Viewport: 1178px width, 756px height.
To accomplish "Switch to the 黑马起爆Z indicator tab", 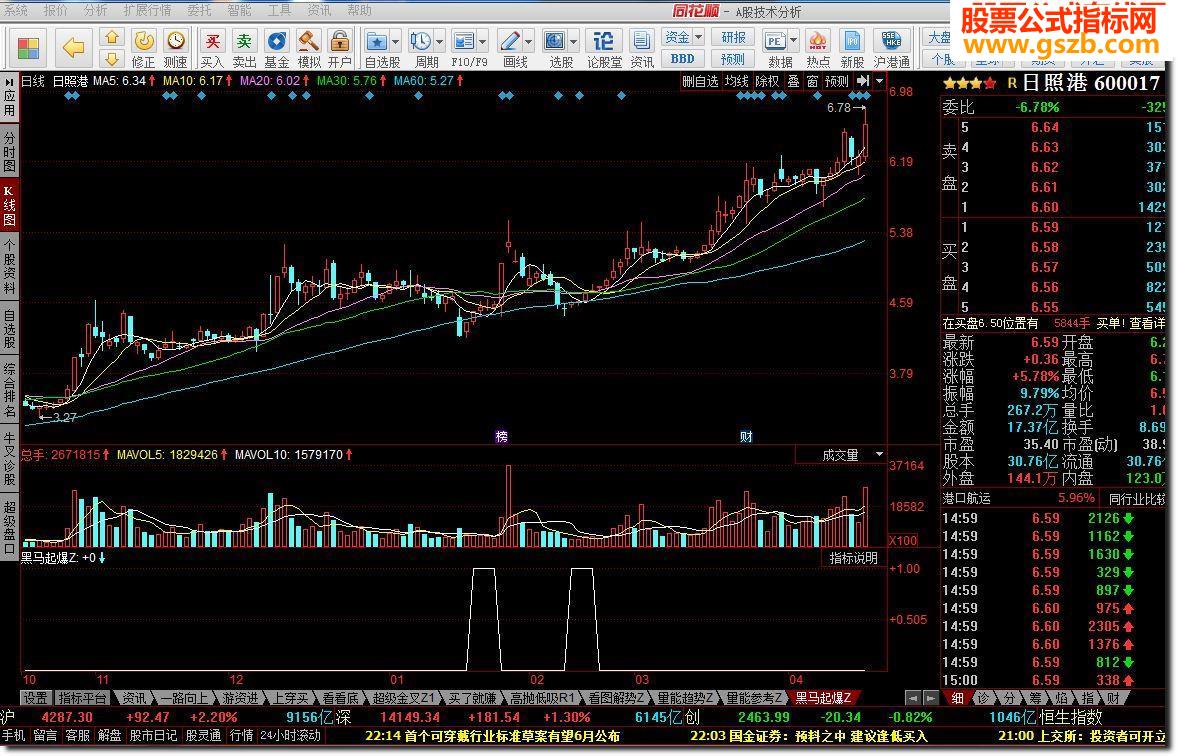I will pos(824,699).
